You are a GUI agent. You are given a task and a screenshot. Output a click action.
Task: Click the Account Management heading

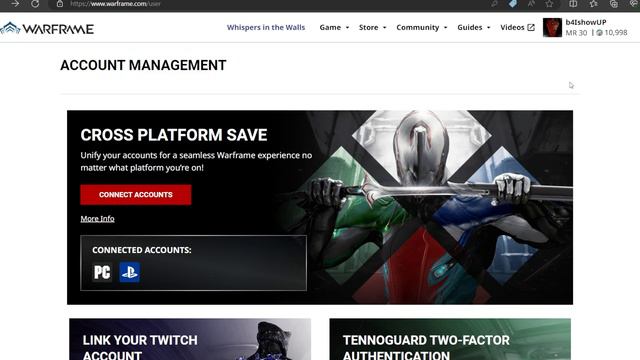coord(143,65)
